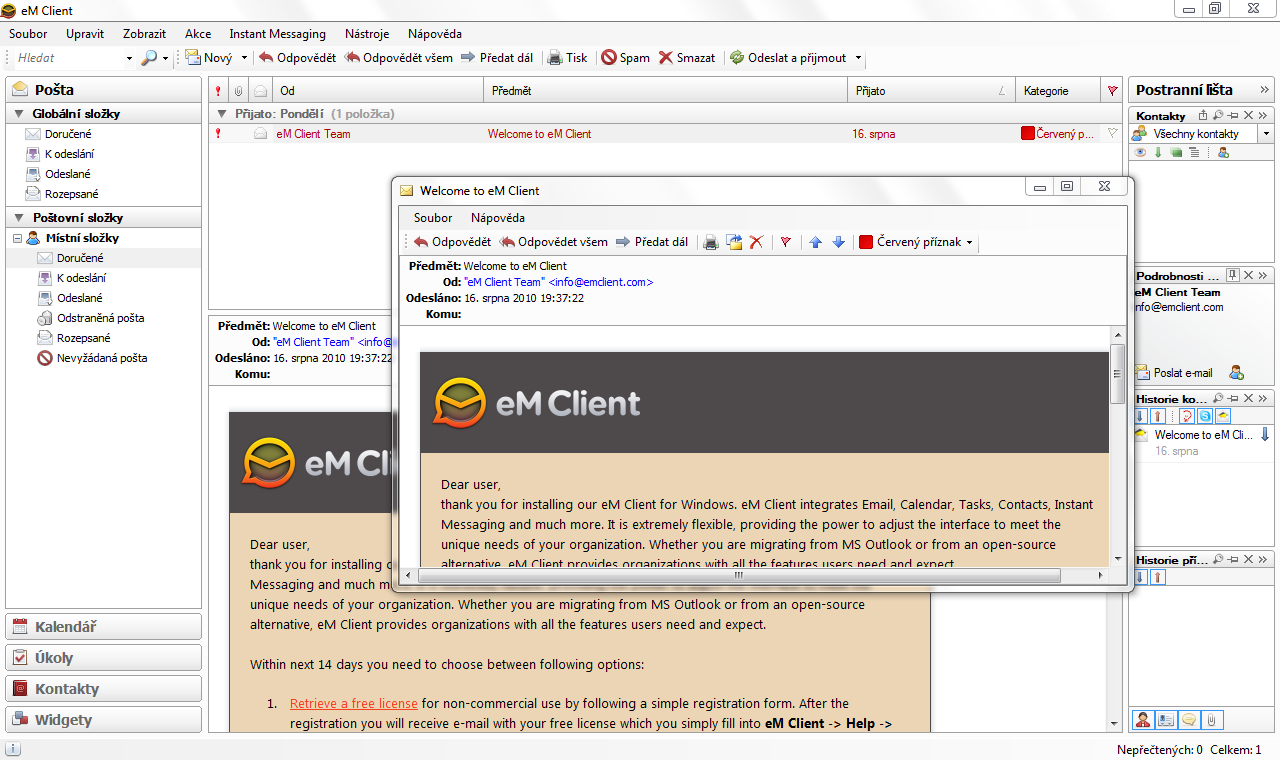Open the Všechny kontakty dropdown

pyautogui.click(x=1265, y=134)
